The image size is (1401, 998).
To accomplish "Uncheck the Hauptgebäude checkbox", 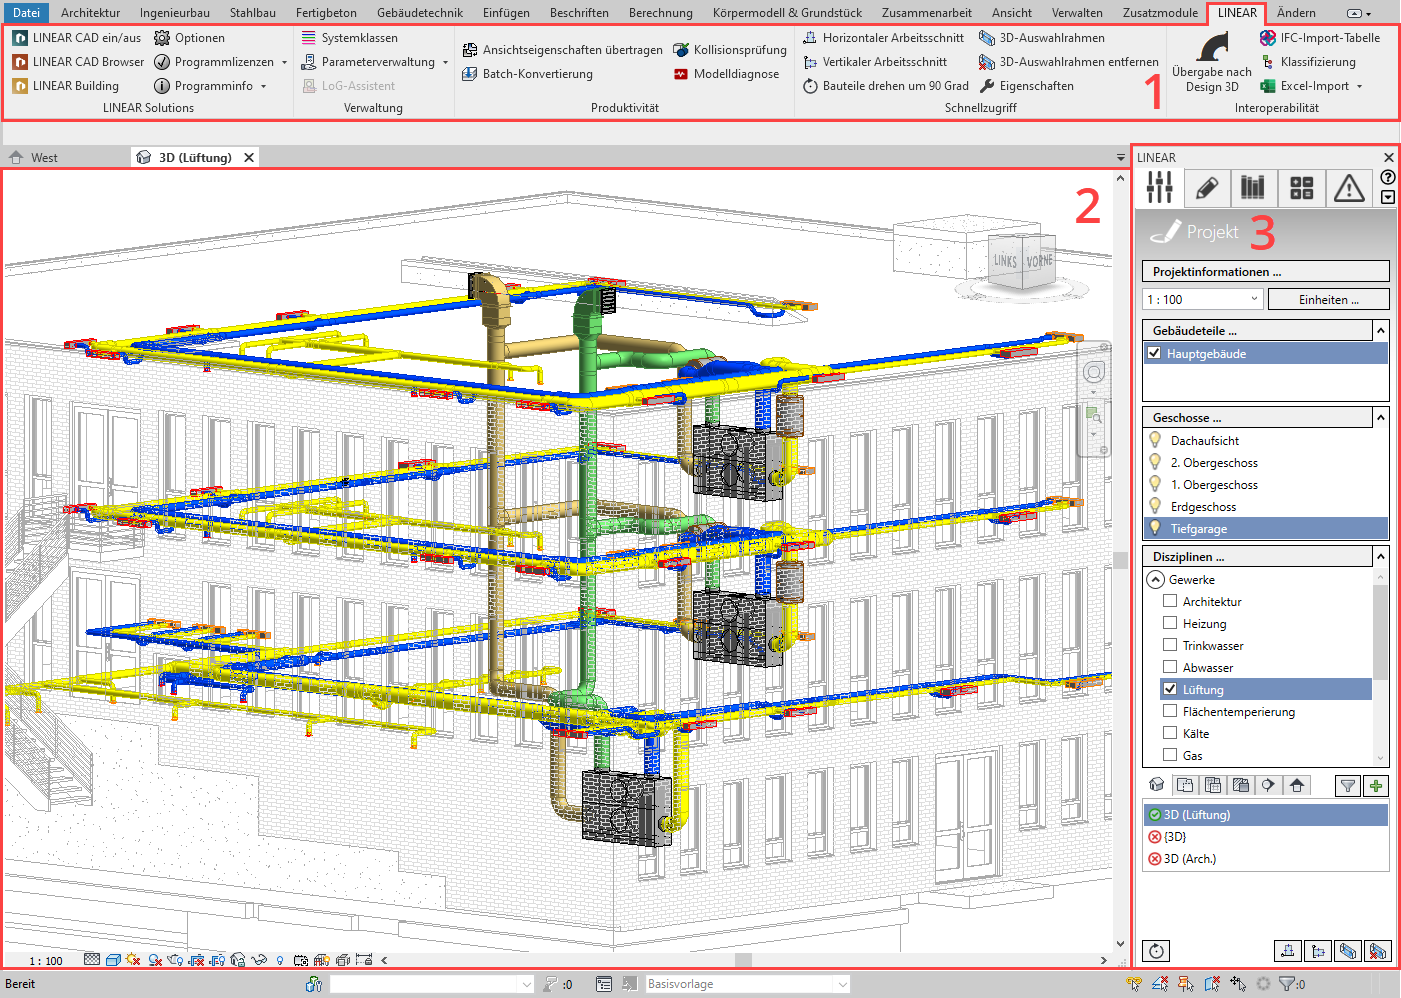I will 1155,353.
